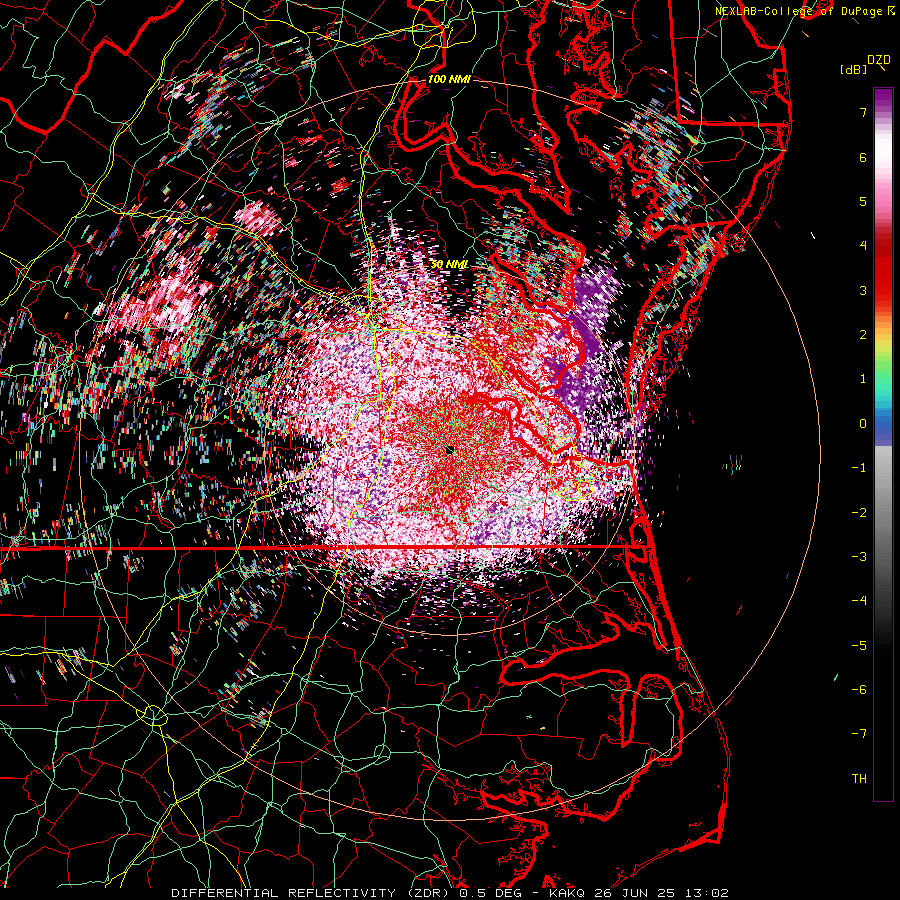This screenshot has height=900, width=900.
Task: Select the 6 value on the dB scale
Action: 863,157
